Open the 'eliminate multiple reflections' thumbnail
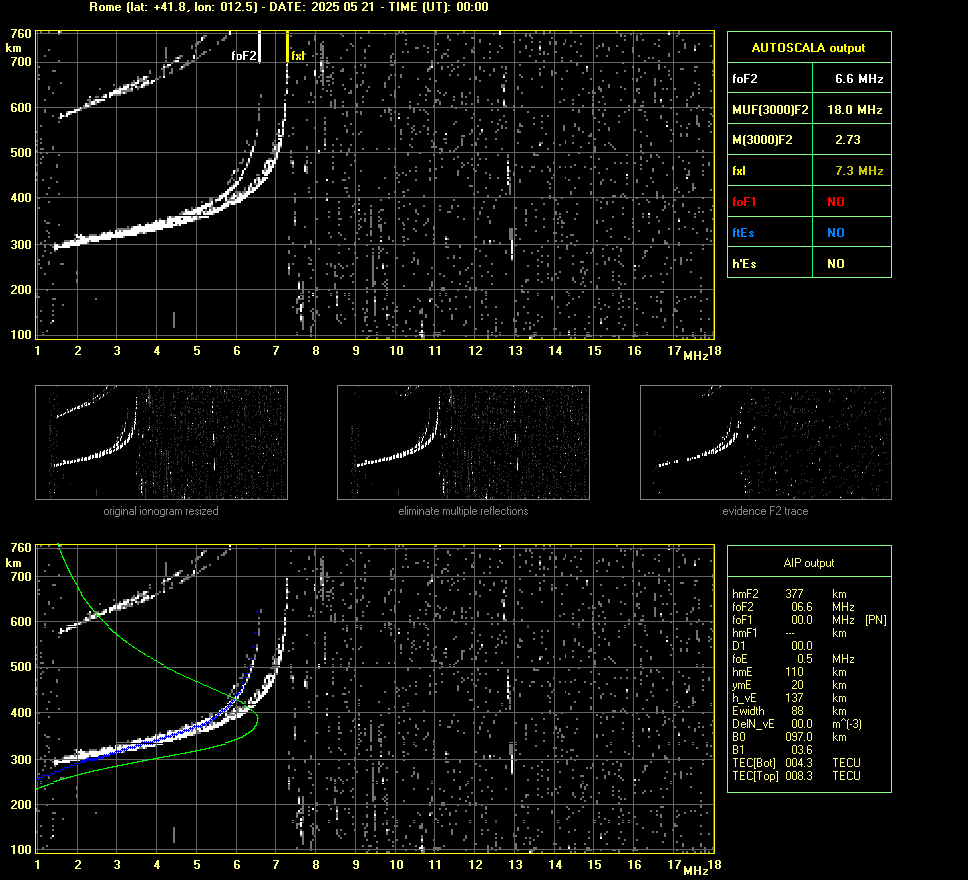This screenshot has height=880, width=968. pos(463,442)
